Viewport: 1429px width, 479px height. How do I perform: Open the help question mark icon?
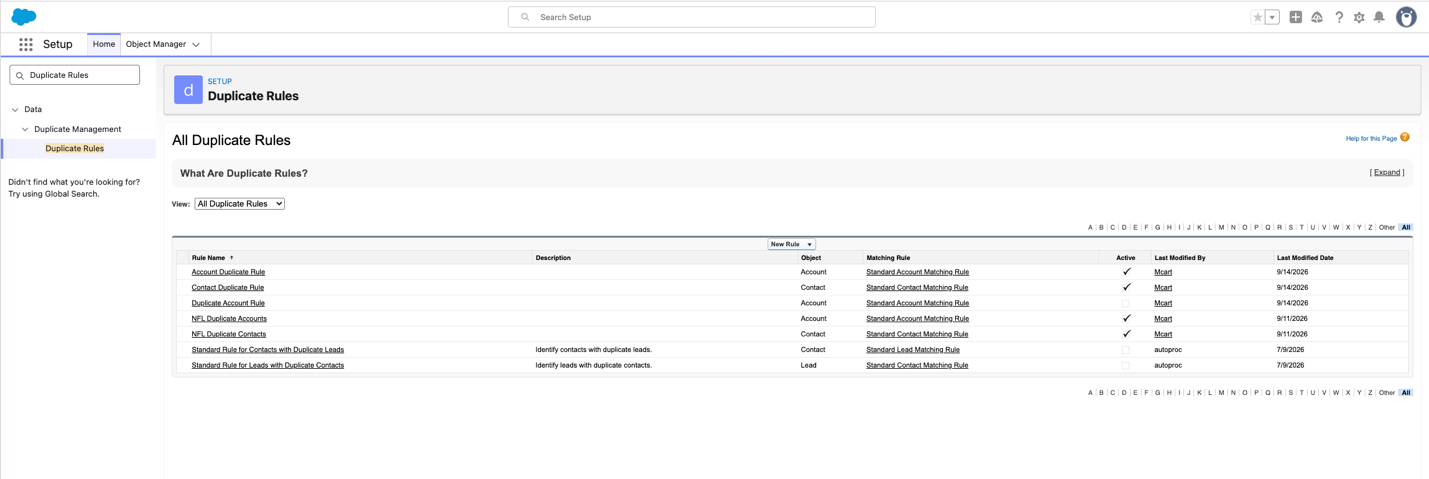1339,17
